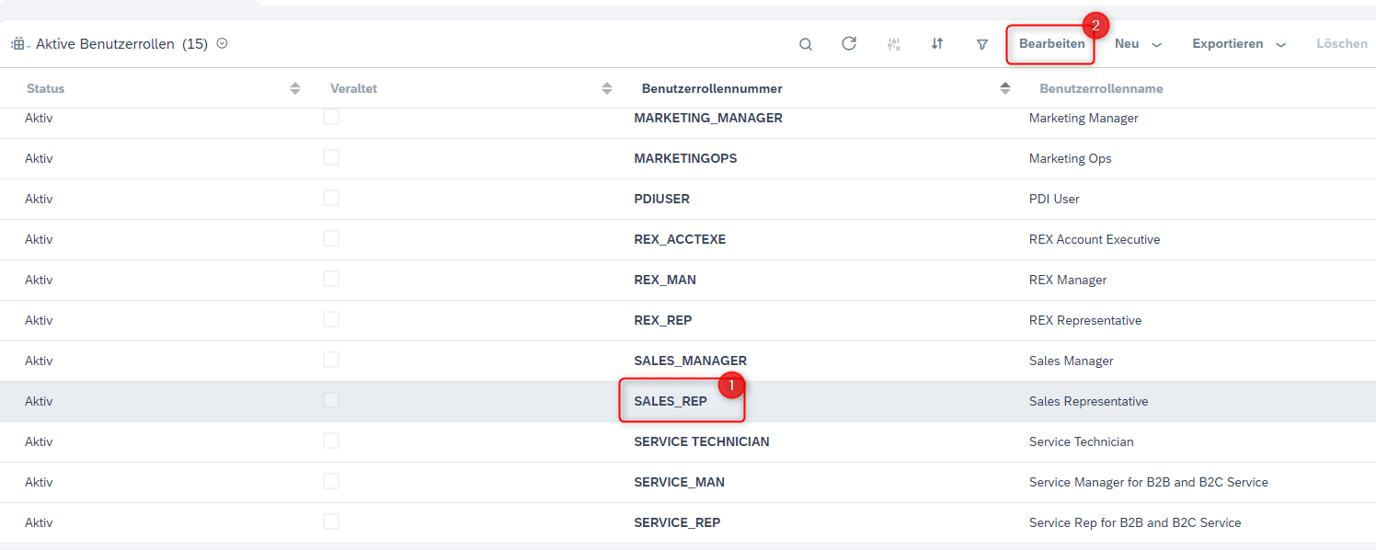
Task: Open the Neu dropdown menu
Action: pyautogui.click(x=1138, y=44)
